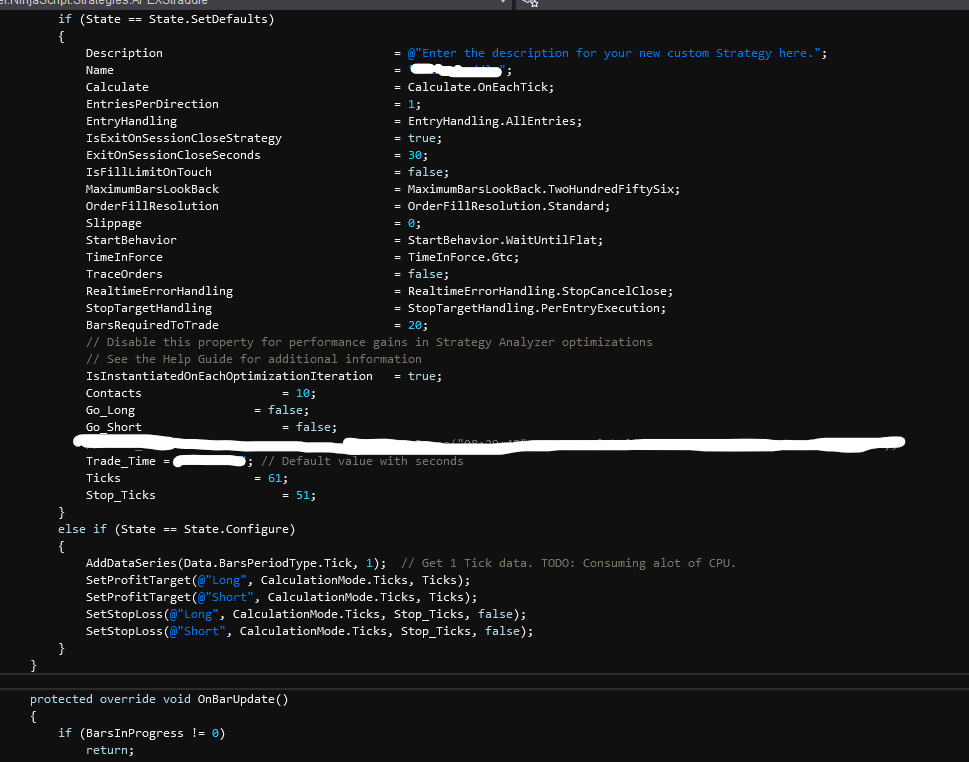Click the value 30 of ExitOnSessionCloseSeconds
969x762 pixels.
(x=415, y=155)
